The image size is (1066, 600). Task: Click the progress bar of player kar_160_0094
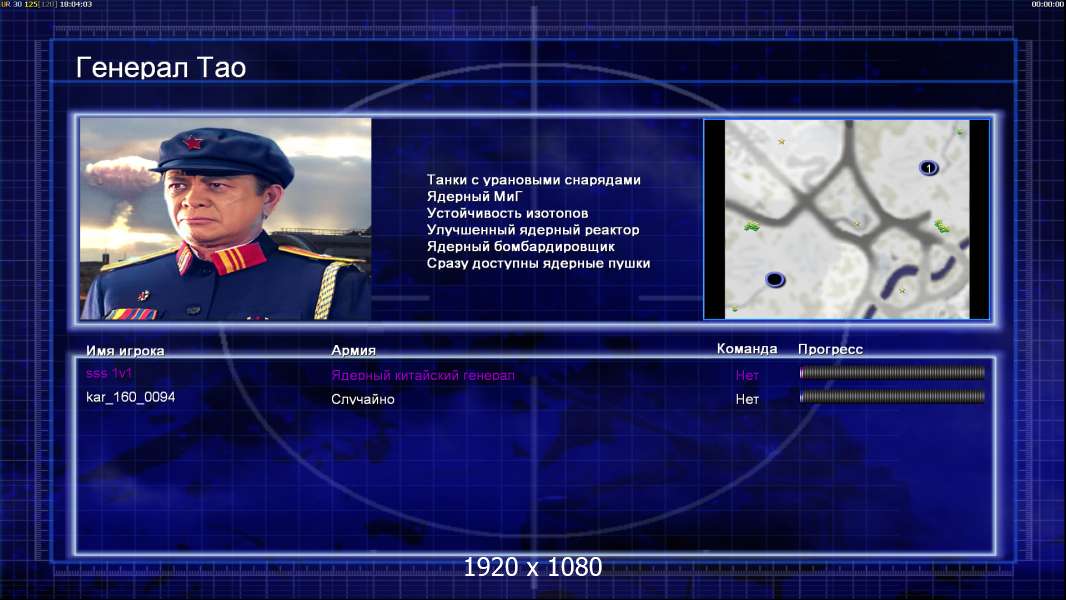click(892, 397)
